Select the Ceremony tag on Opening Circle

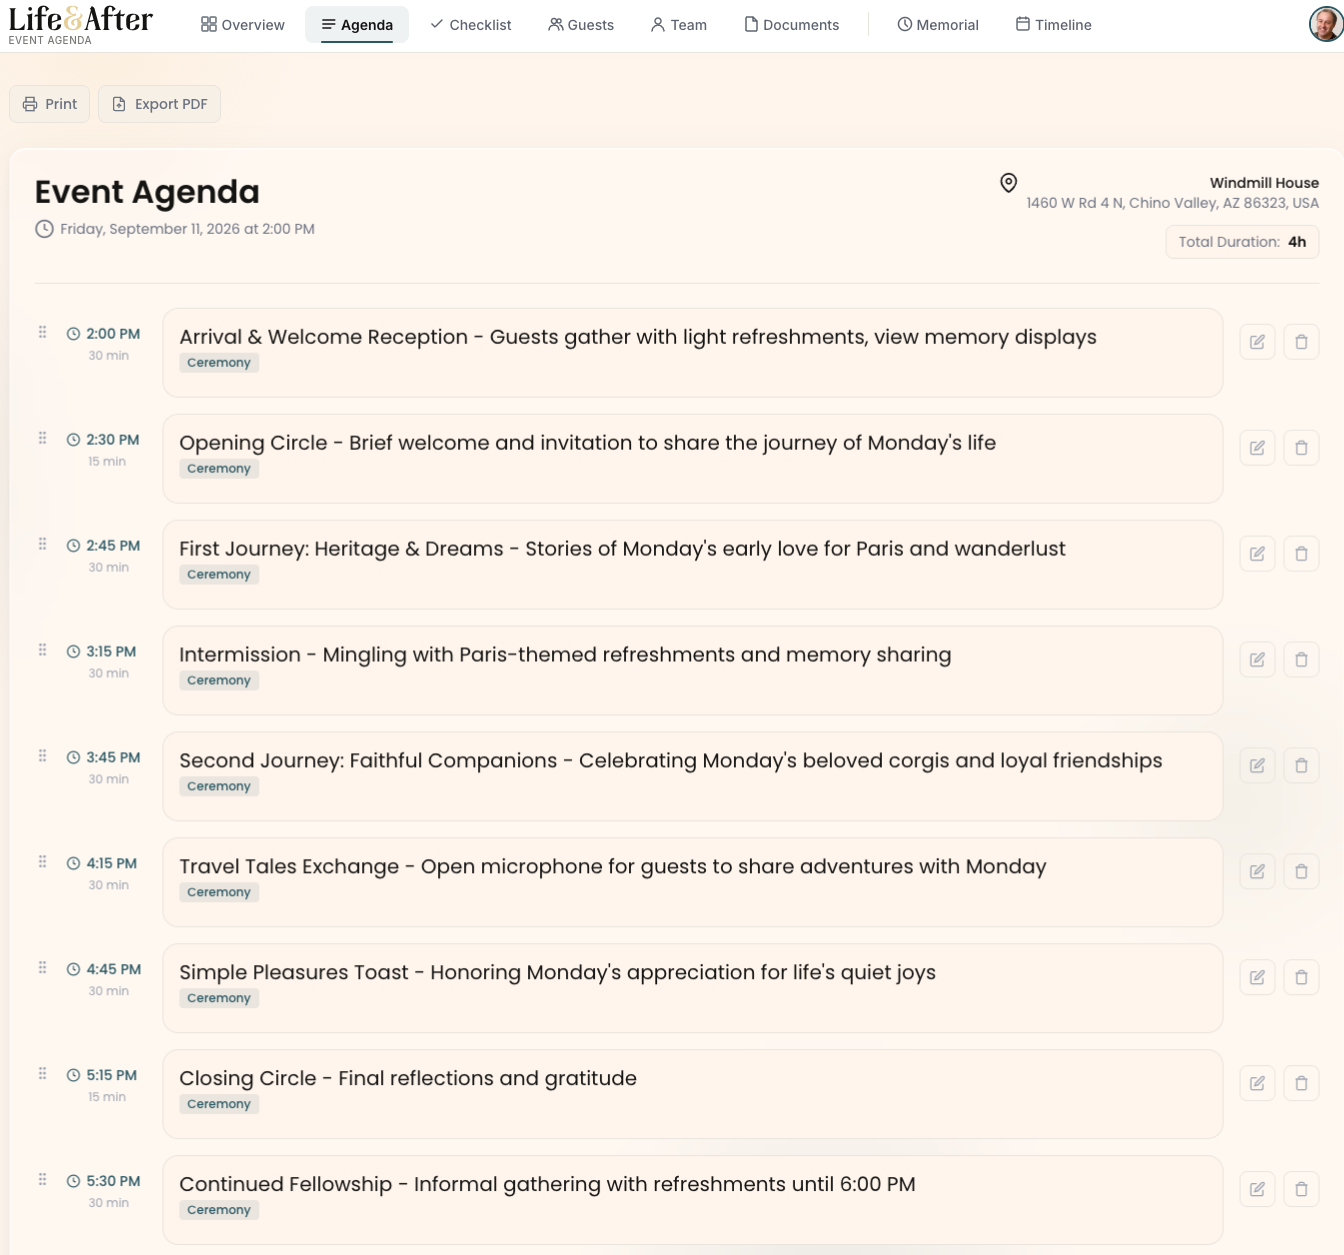point(219,468)
